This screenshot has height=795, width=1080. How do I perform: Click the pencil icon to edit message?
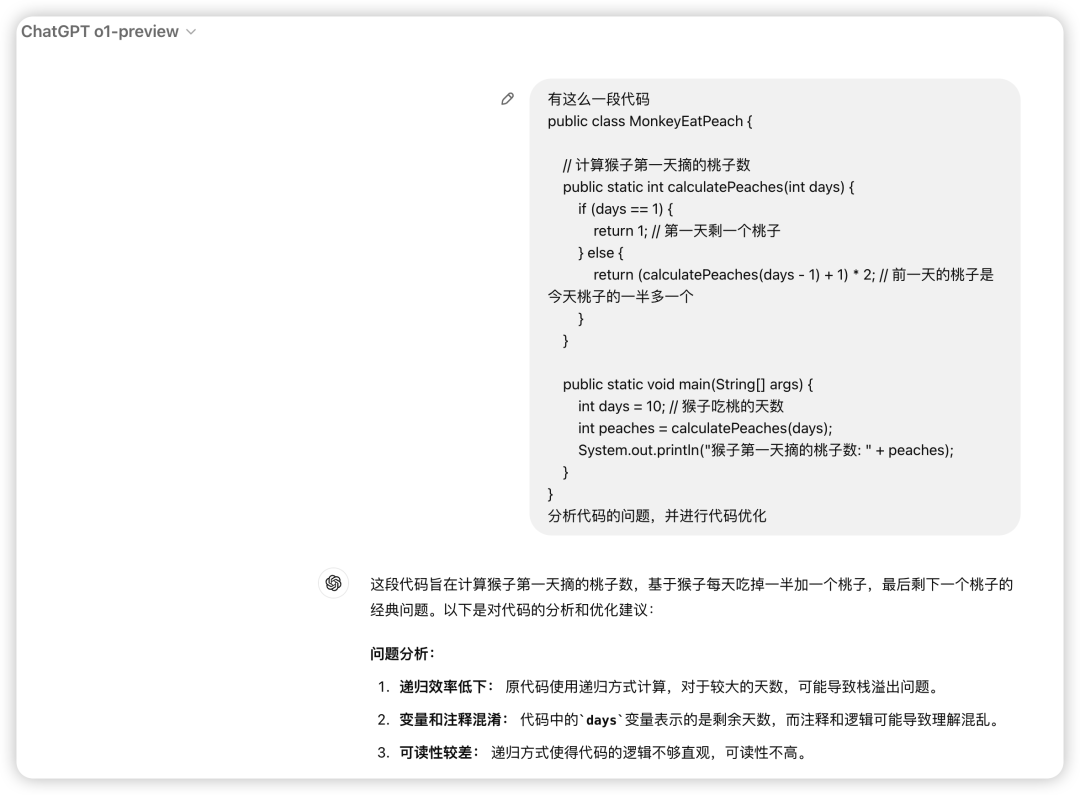[508, 99]
